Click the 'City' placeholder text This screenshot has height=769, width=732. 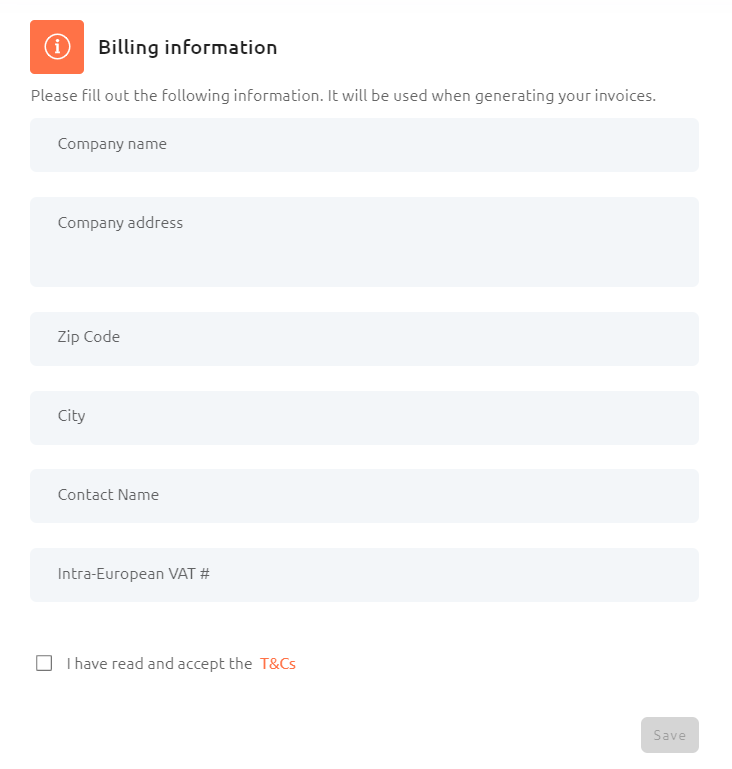click(72, 416)
